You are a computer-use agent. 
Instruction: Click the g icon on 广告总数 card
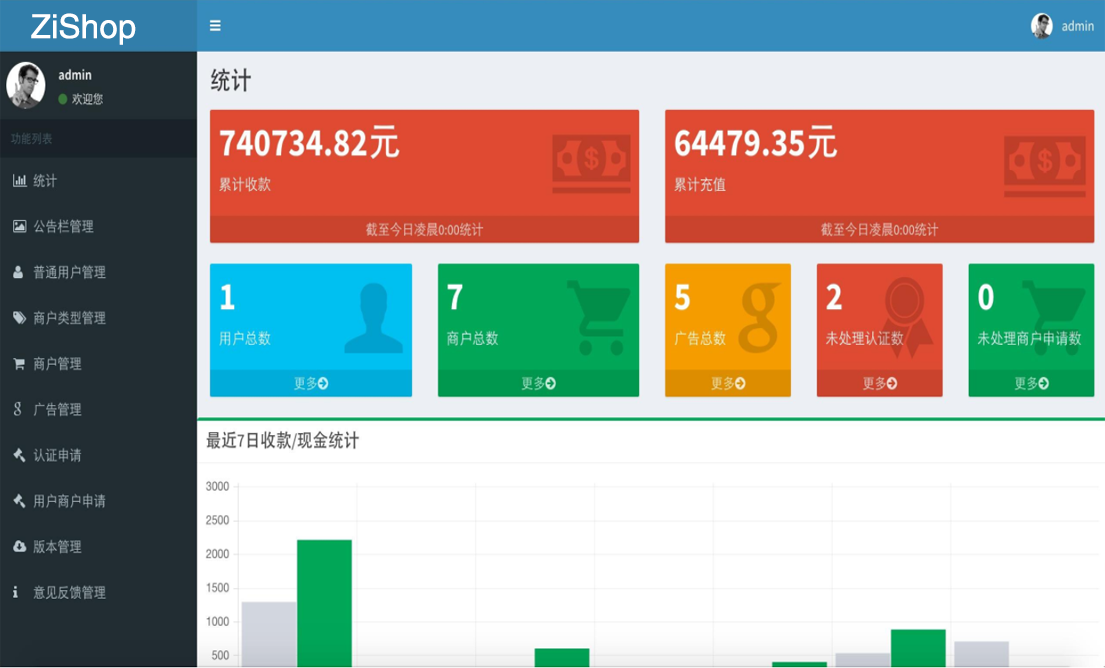pos(760,317)
